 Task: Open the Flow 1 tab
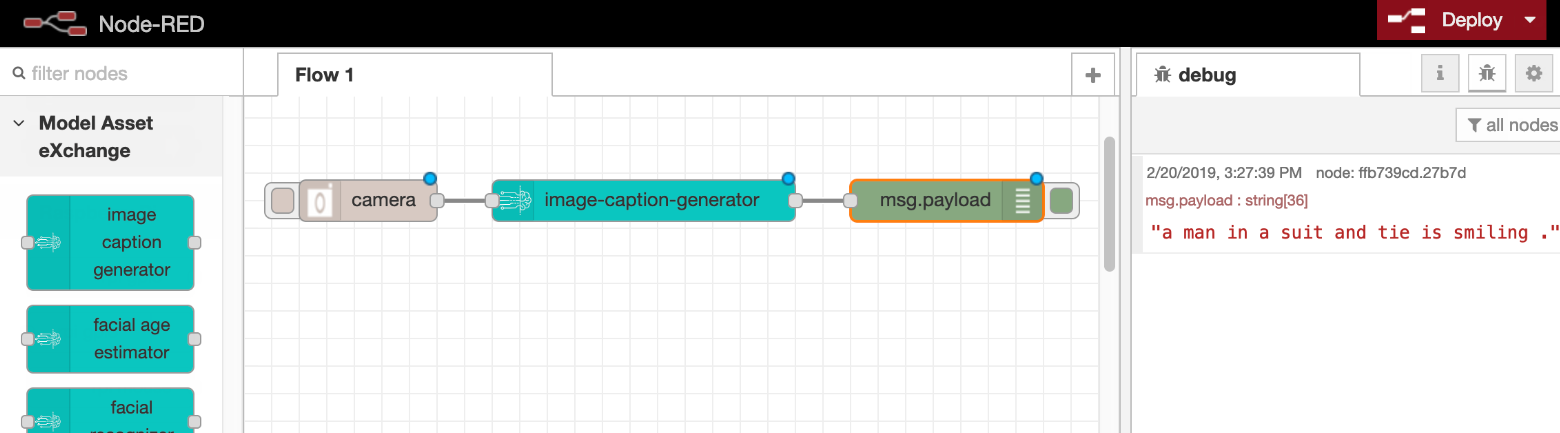tap(414, 75)
